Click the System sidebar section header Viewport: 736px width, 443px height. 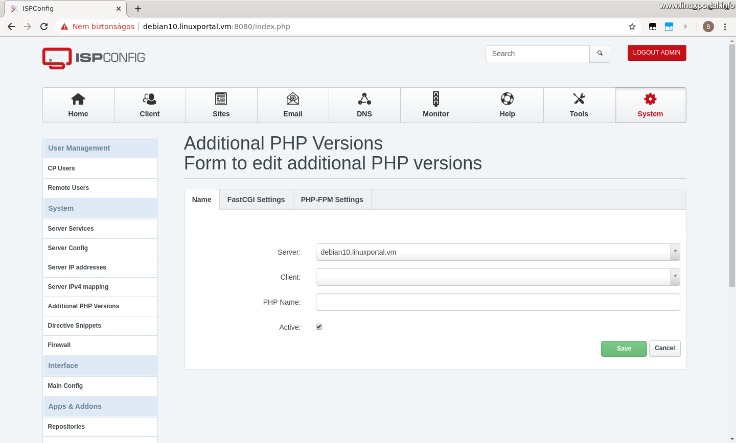coord(100,208)
